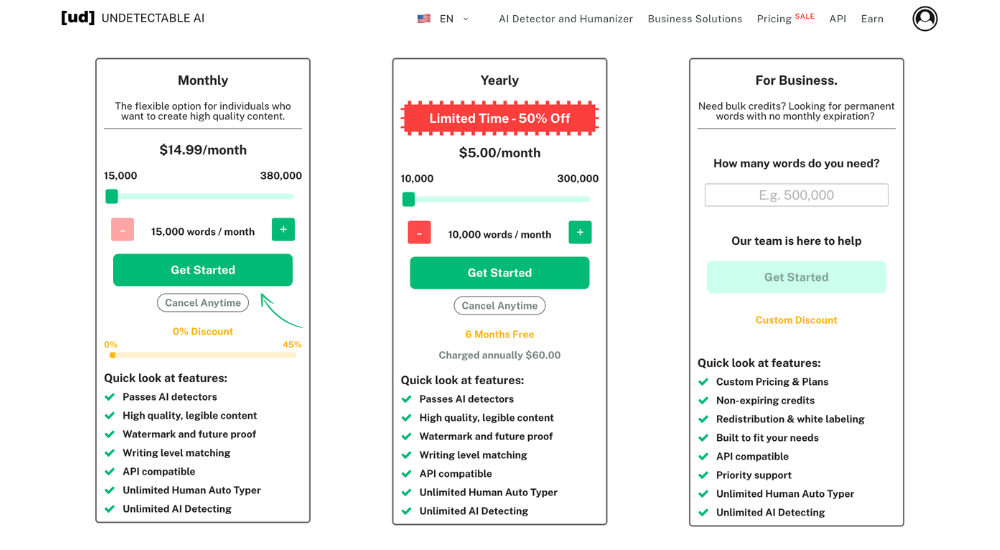
Task: Click the Monthly plan word slider handle
Action: tap(112, 197)
